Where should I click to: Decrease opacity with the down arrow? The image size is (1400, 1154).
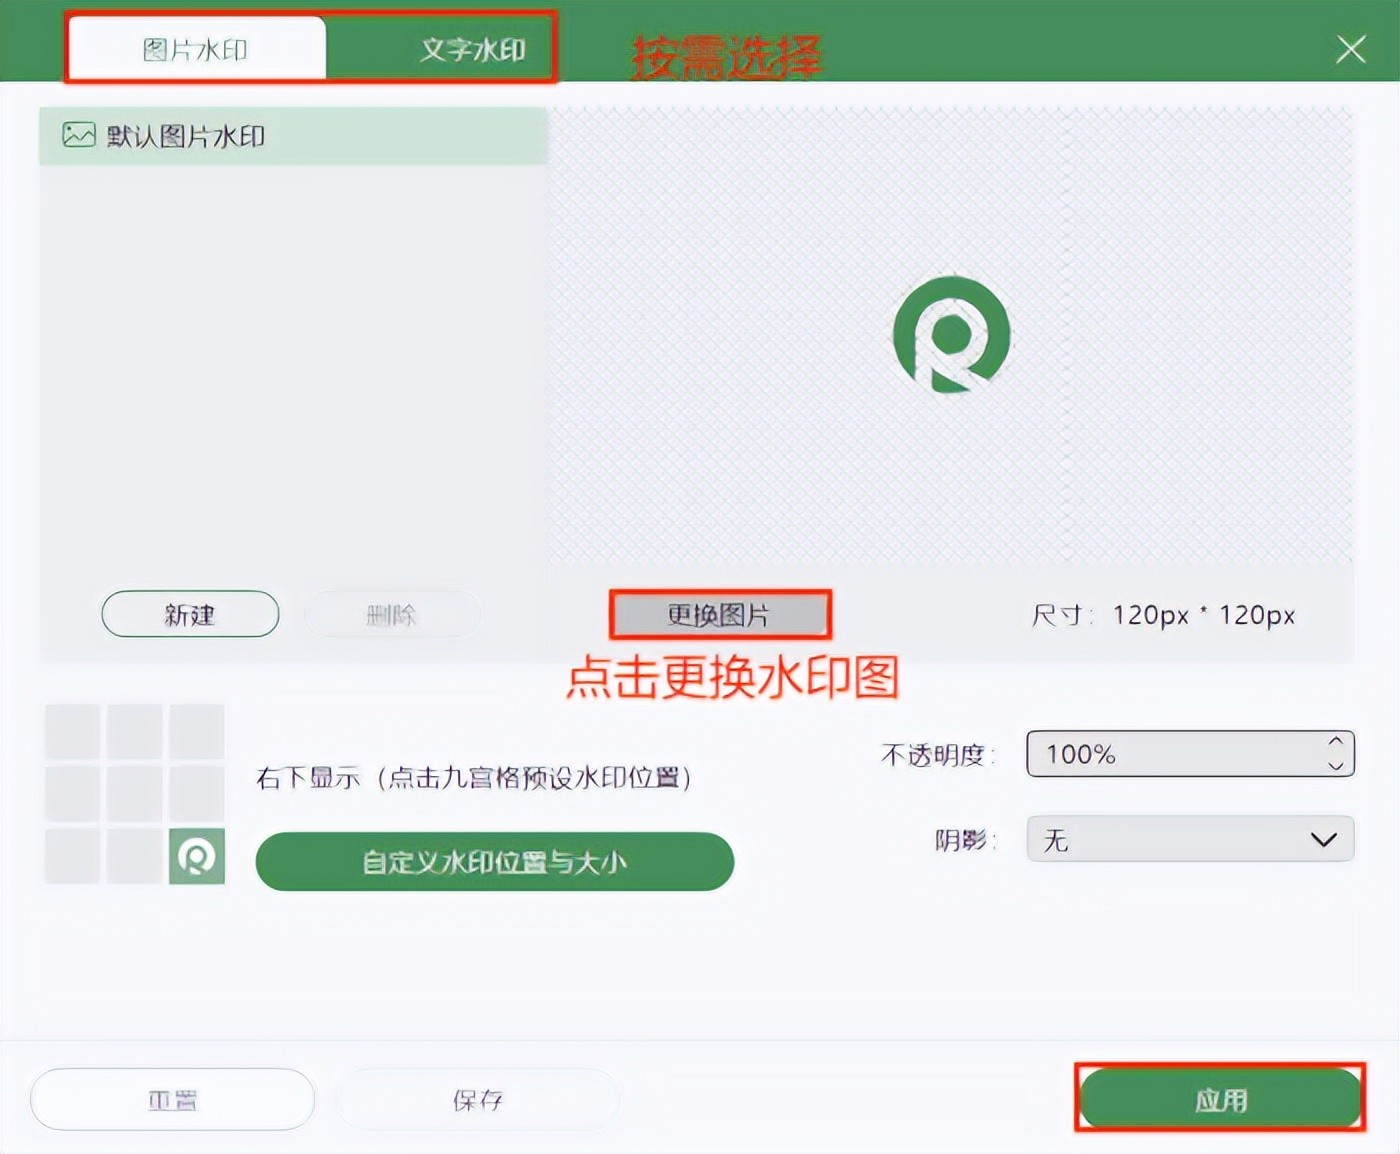[1335, 765]
